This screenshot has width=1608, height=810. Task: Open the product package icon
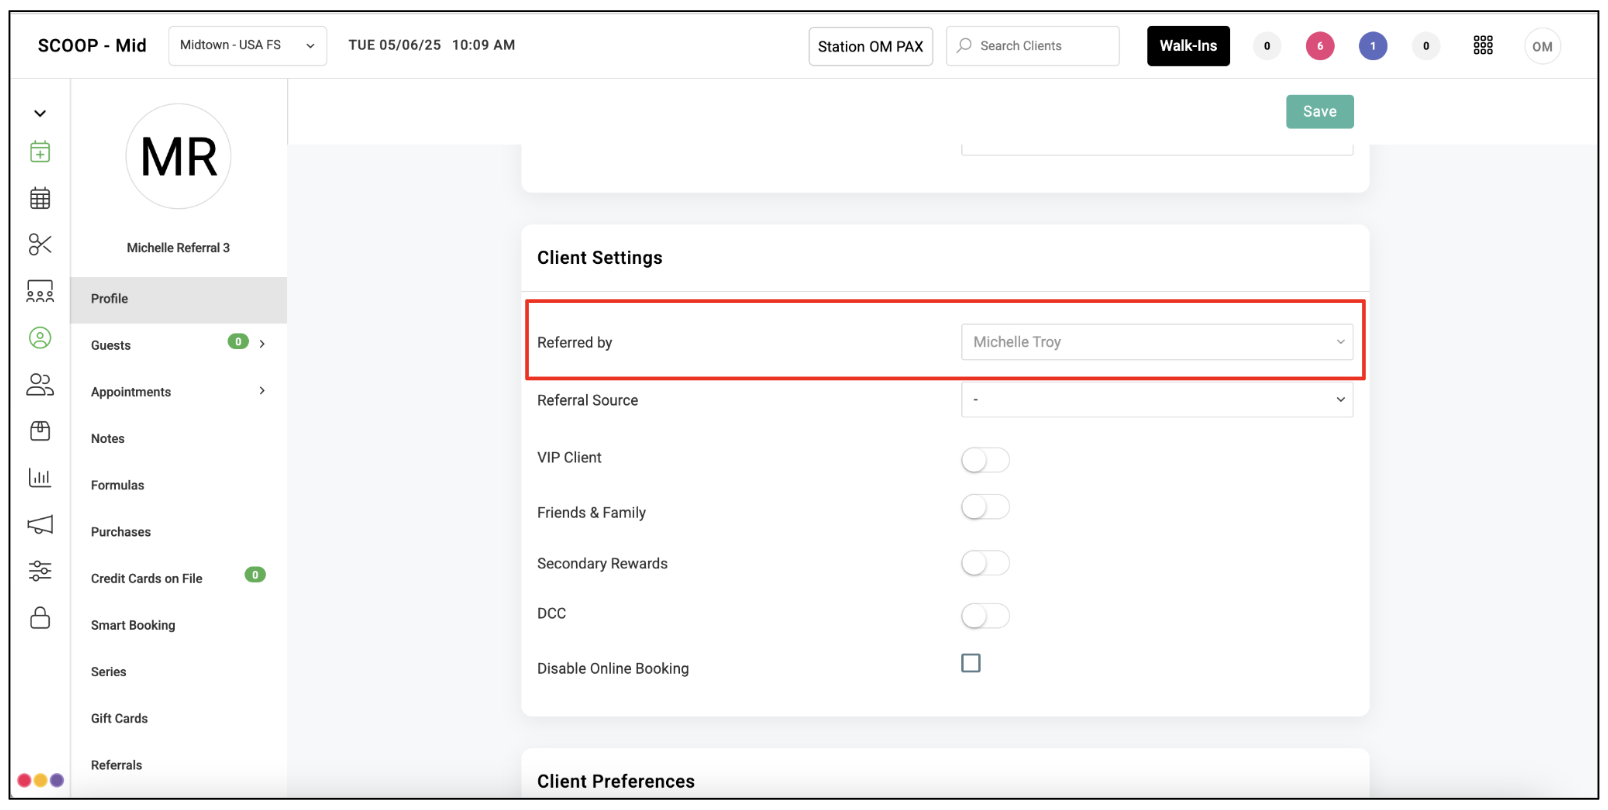click(40, 431)
